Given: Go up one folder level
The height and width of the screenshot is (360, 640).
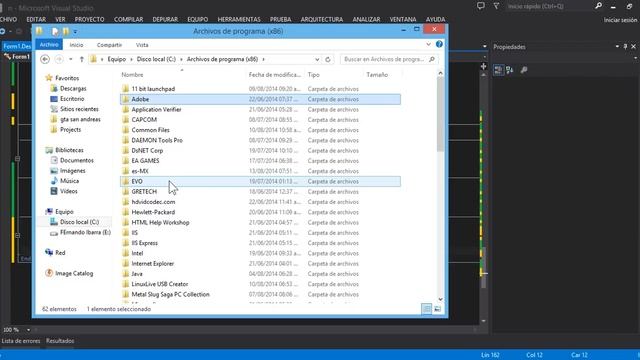Looking at the screenshot, I should click(82, 59).
